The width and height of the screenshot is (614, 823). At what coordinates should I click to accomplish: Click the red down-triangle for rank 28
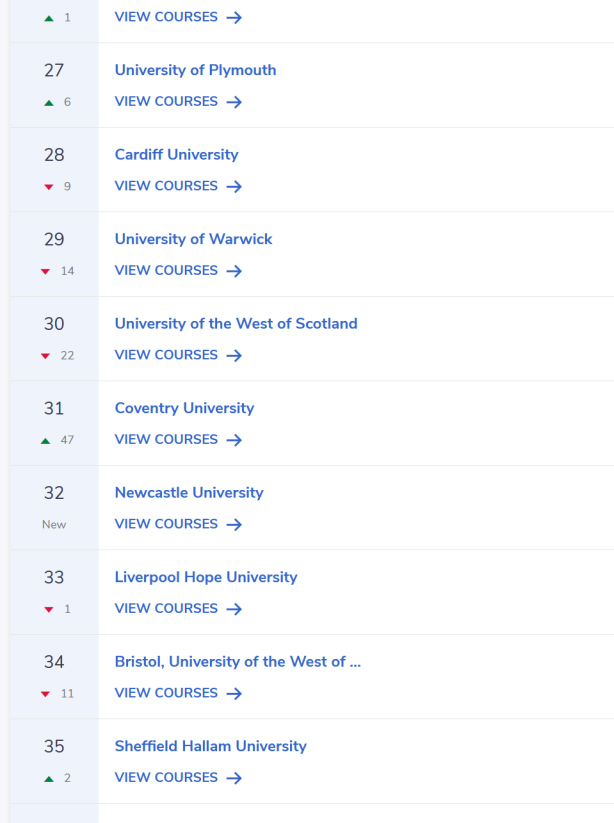[x=48, y=187]
